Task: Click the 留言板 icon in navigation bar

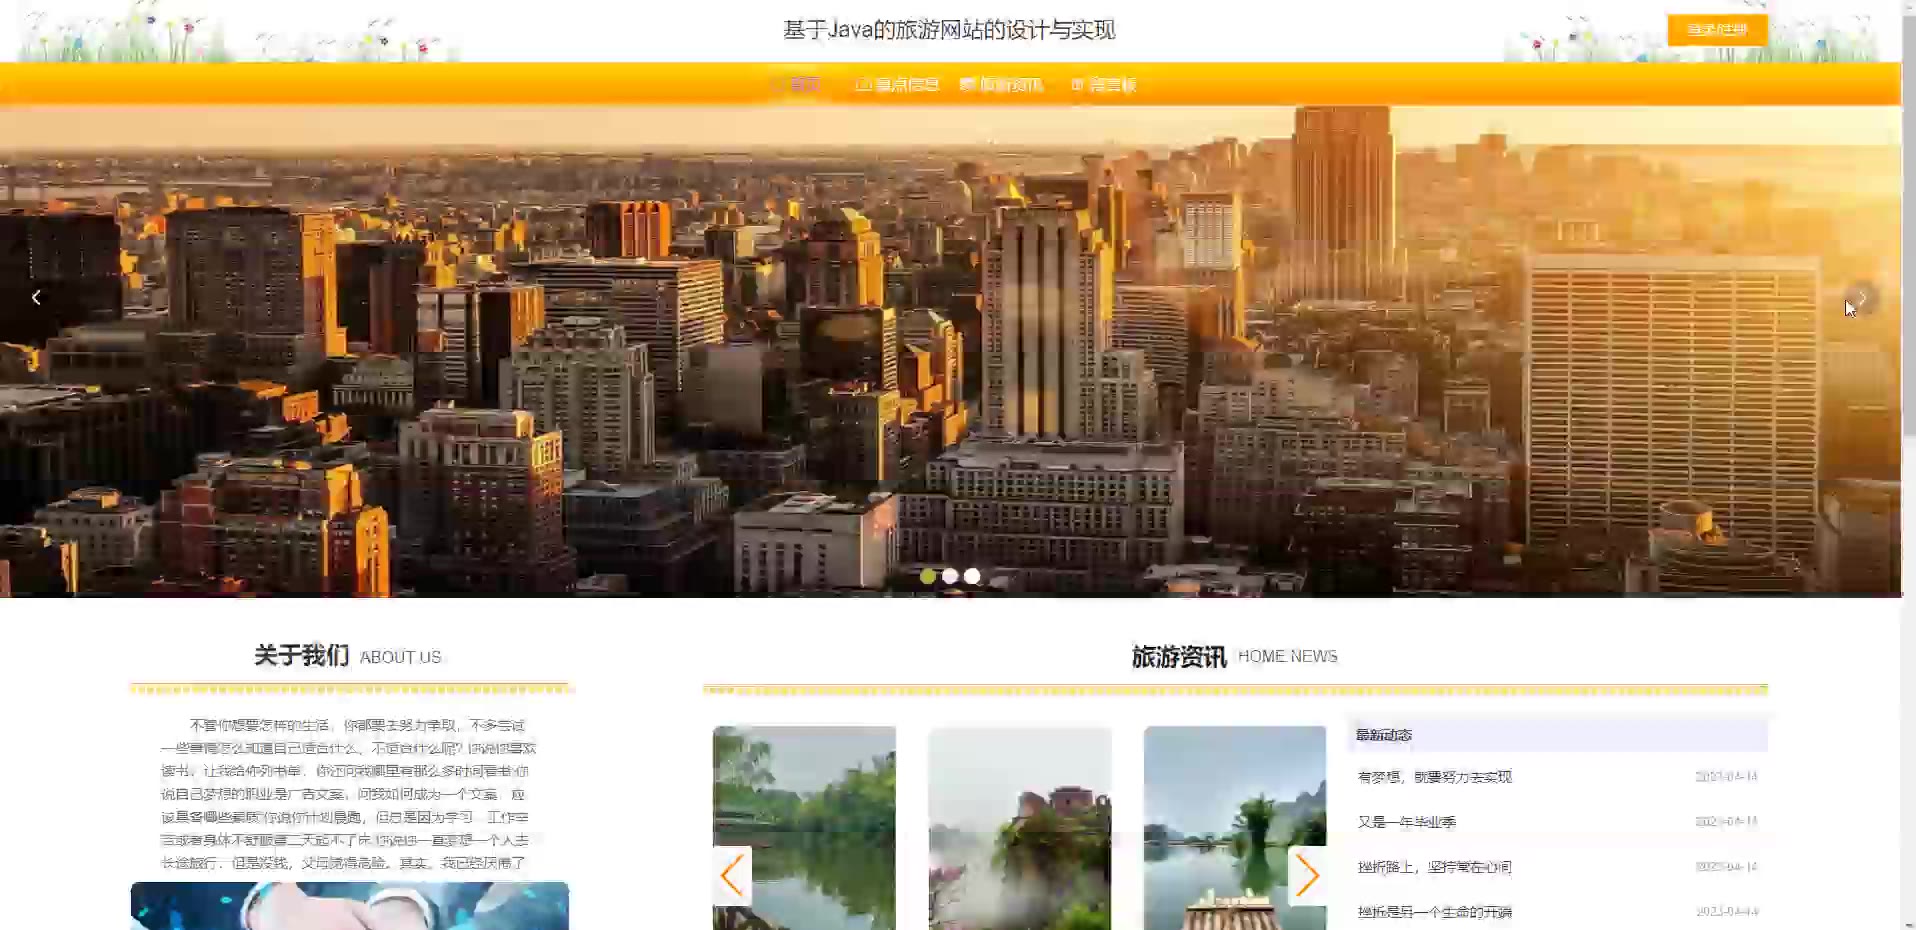Action: pyautogui.click(x=1077, y=84)
